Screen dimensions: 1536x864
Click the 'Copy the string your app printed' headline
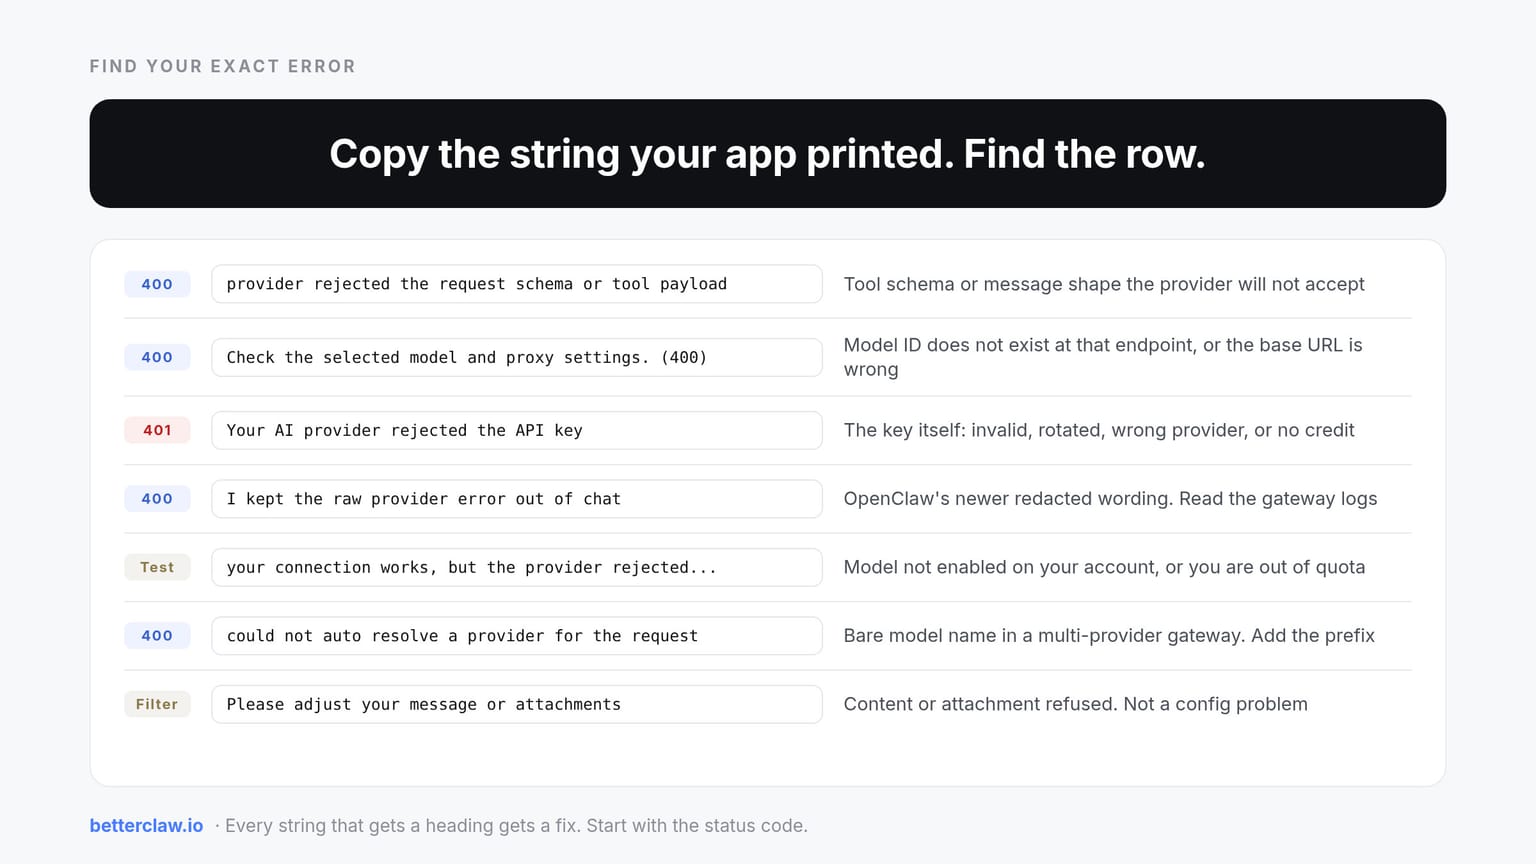click(x=767, y=154)
